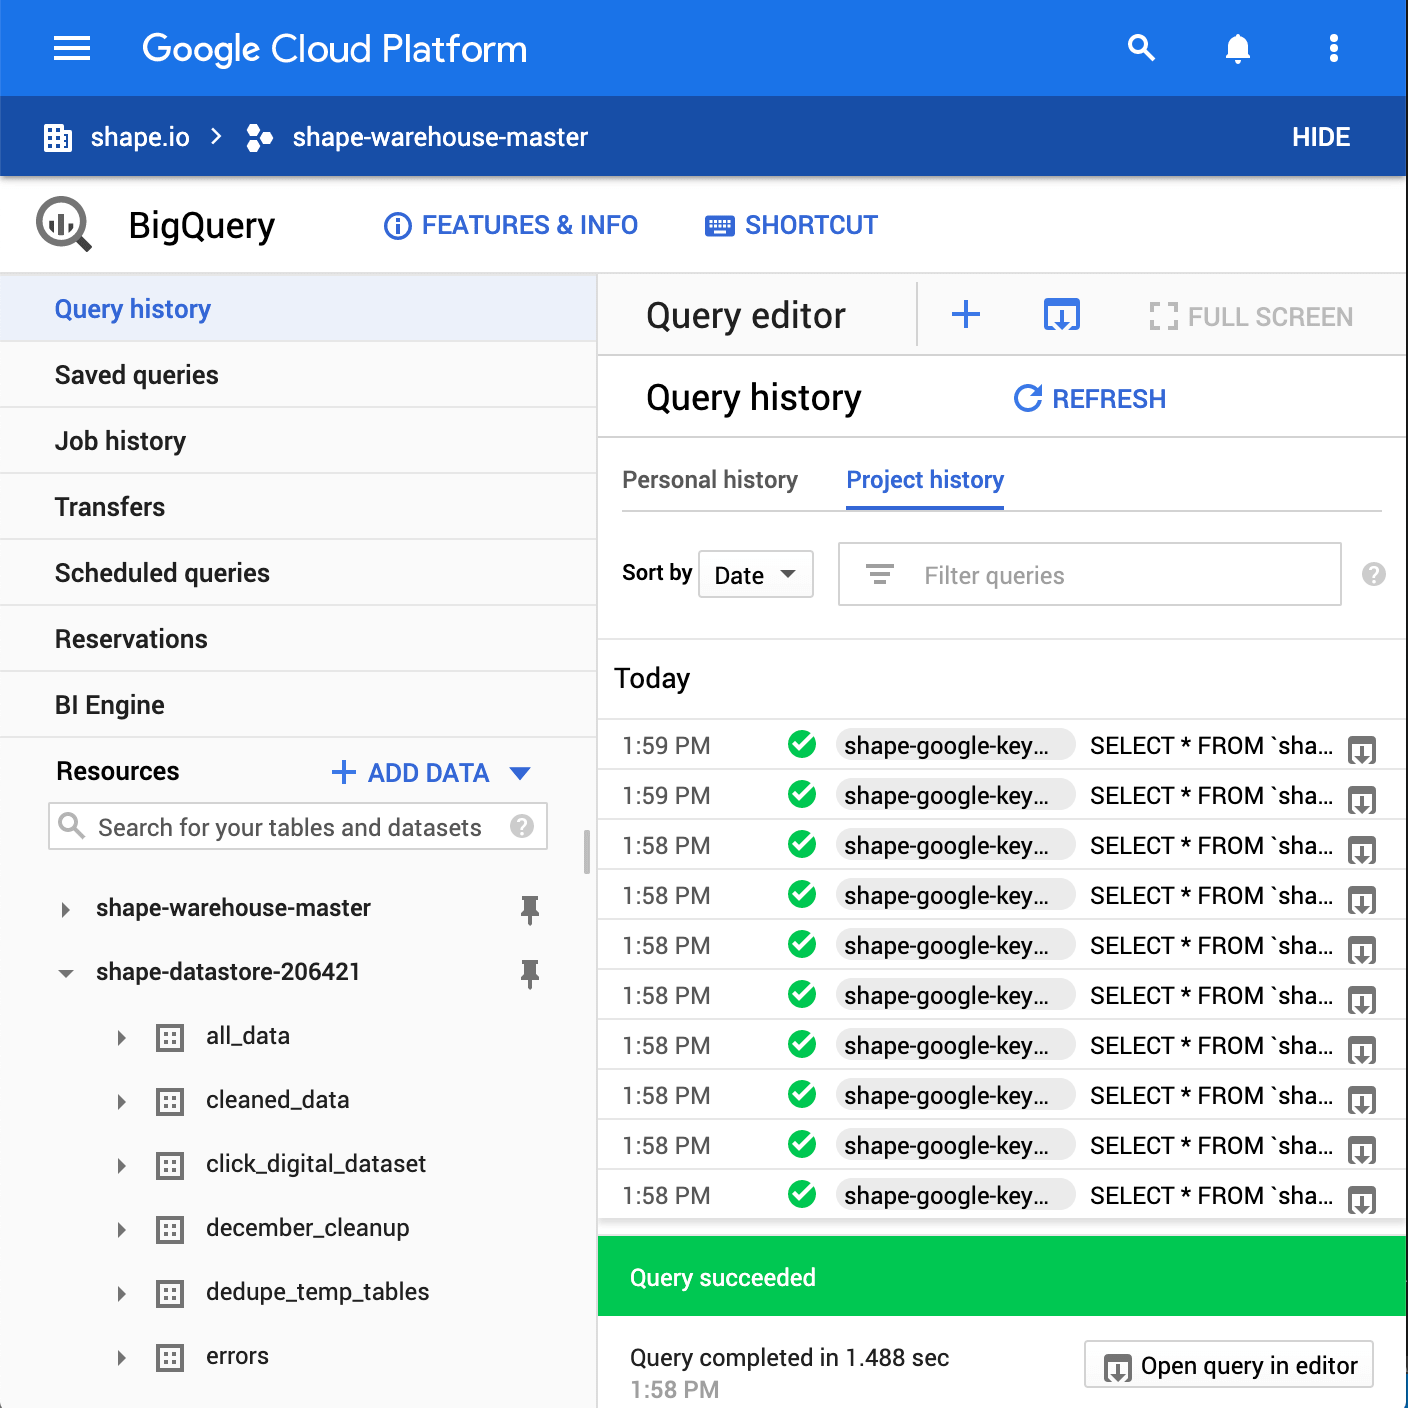
Task: Open BI Engine
Action: click(x=298, y=705)
